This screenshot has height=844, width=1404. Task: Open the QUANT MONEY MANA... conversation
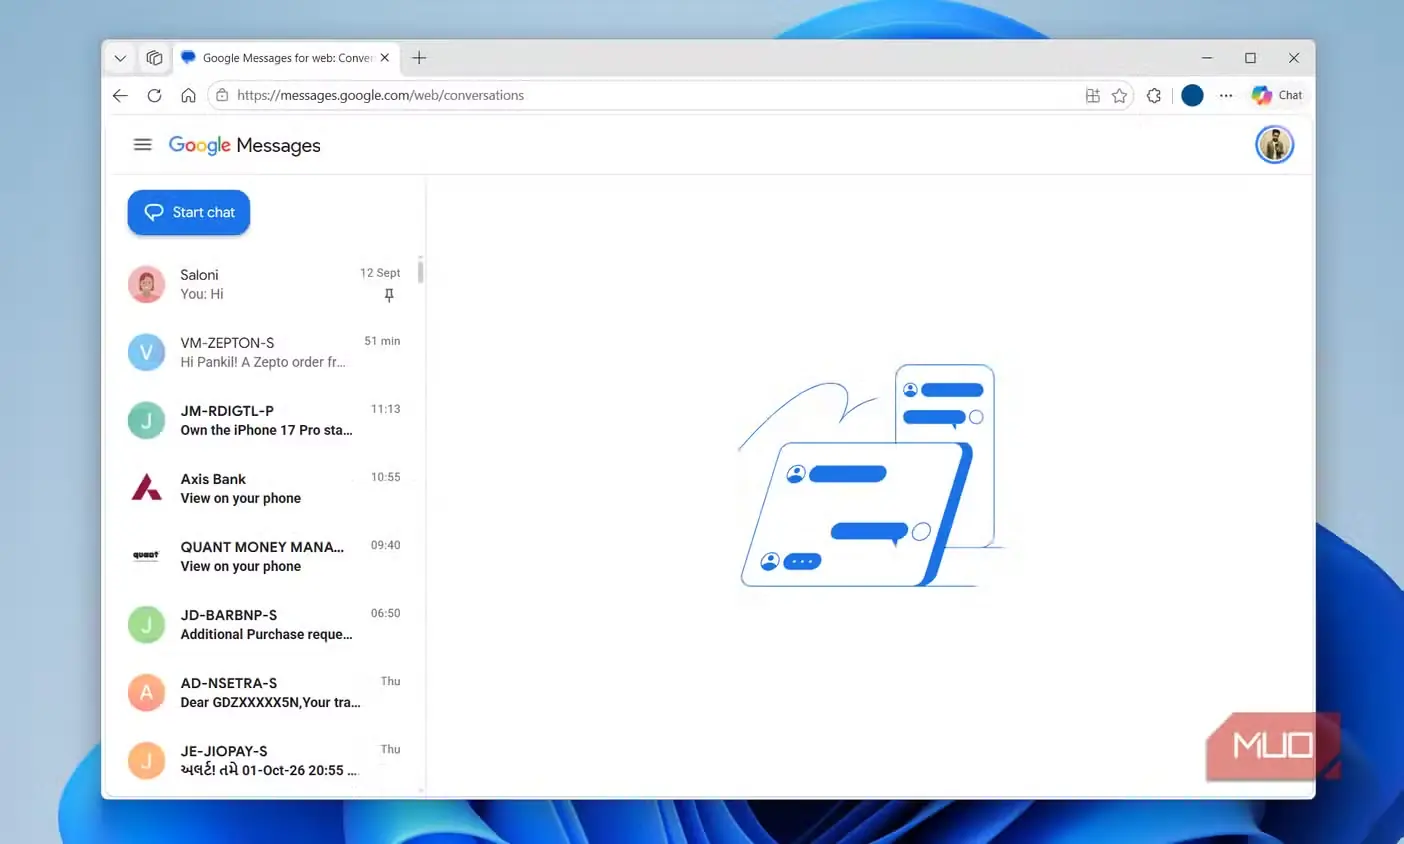point(266,556)
